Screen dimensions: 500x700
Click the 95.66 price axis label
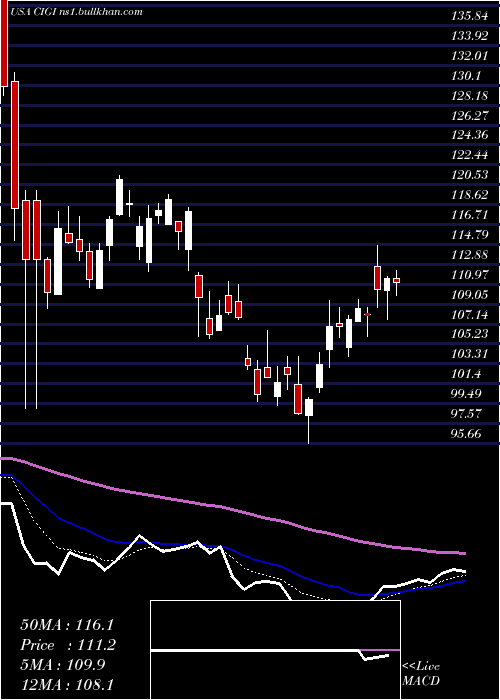(x=466, y=433)
